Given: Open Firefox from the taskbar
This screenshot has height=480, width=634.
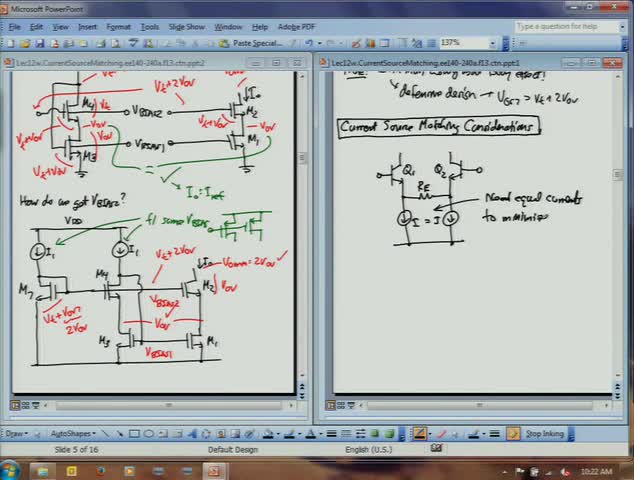Looking at the screenshot, I should pyautogui.click(x=101, y=471).
